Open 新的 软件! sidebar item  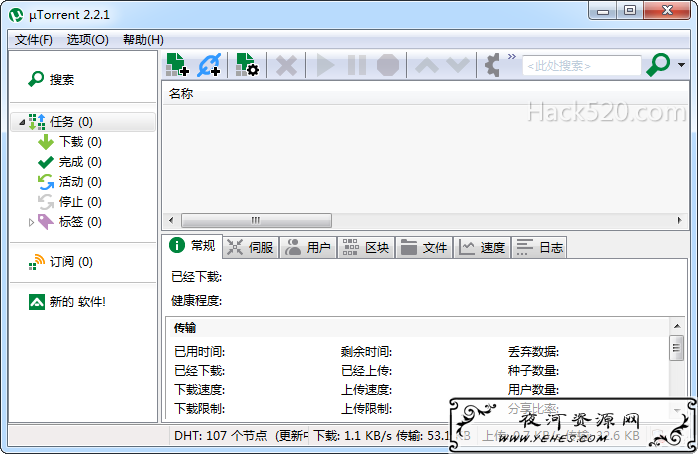67,302
